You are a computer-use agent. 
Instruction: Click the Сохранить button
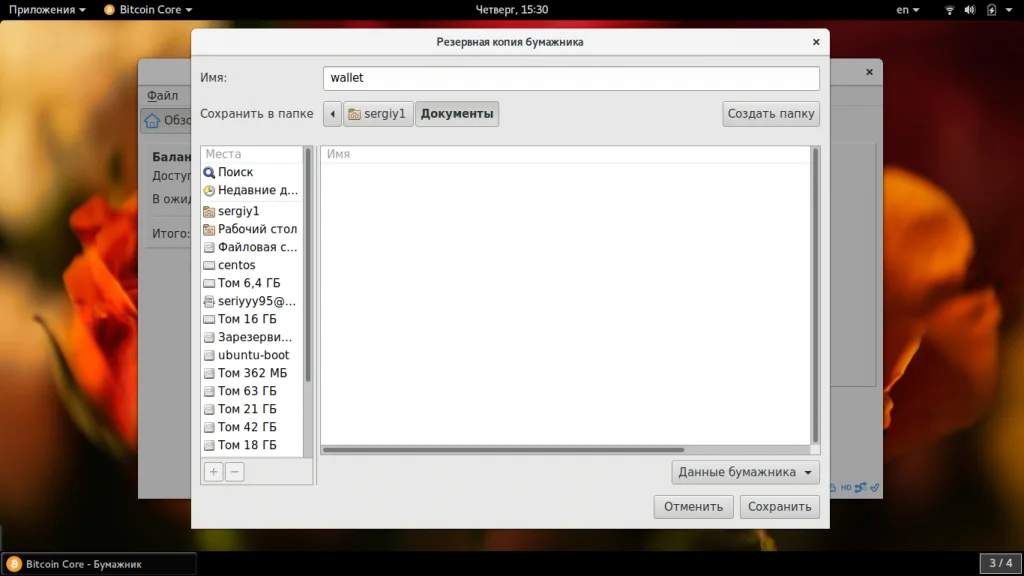pyautogui.click(x=779, y=507)
